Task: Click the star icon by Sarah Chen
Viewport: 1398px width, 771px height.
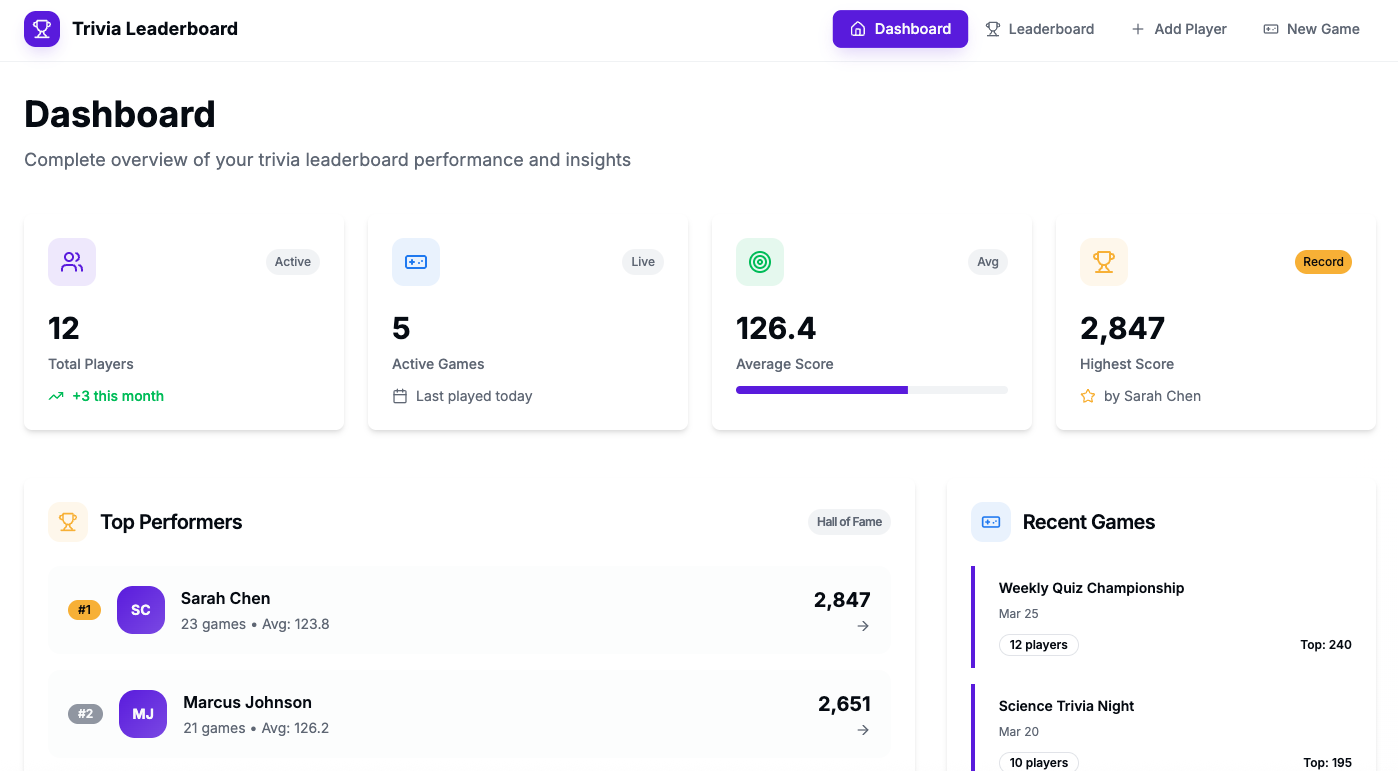Action: click(1088, 396)
